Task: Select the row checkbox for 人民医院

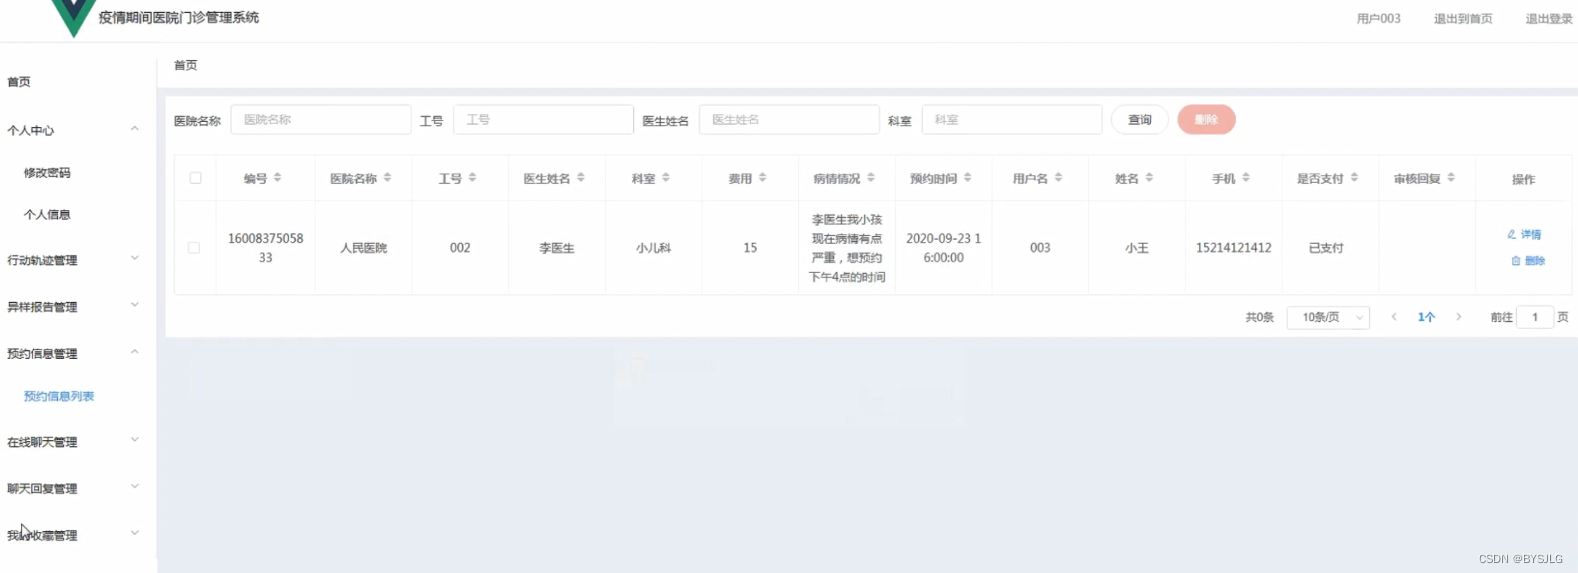Action: [194, 247]
